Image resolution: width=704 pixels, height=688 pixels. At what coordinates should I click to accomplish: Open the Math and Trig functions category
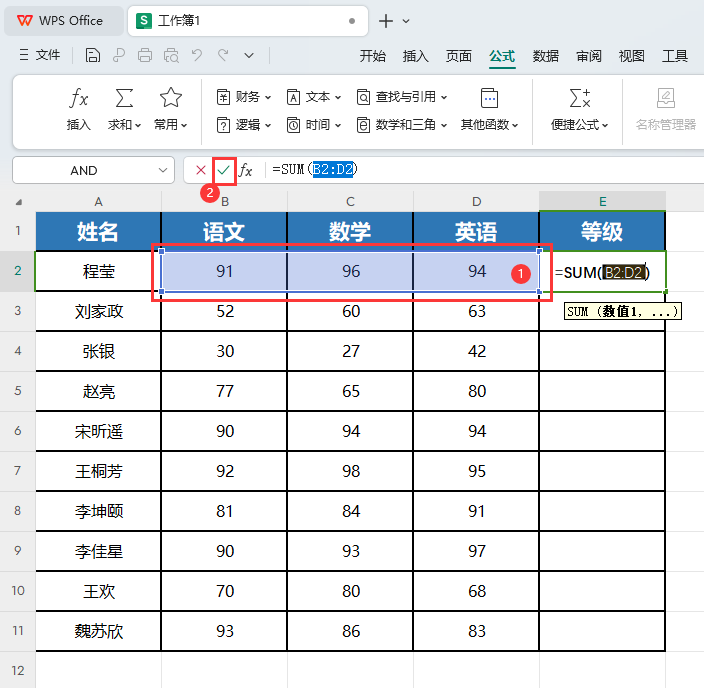point(402,125)
